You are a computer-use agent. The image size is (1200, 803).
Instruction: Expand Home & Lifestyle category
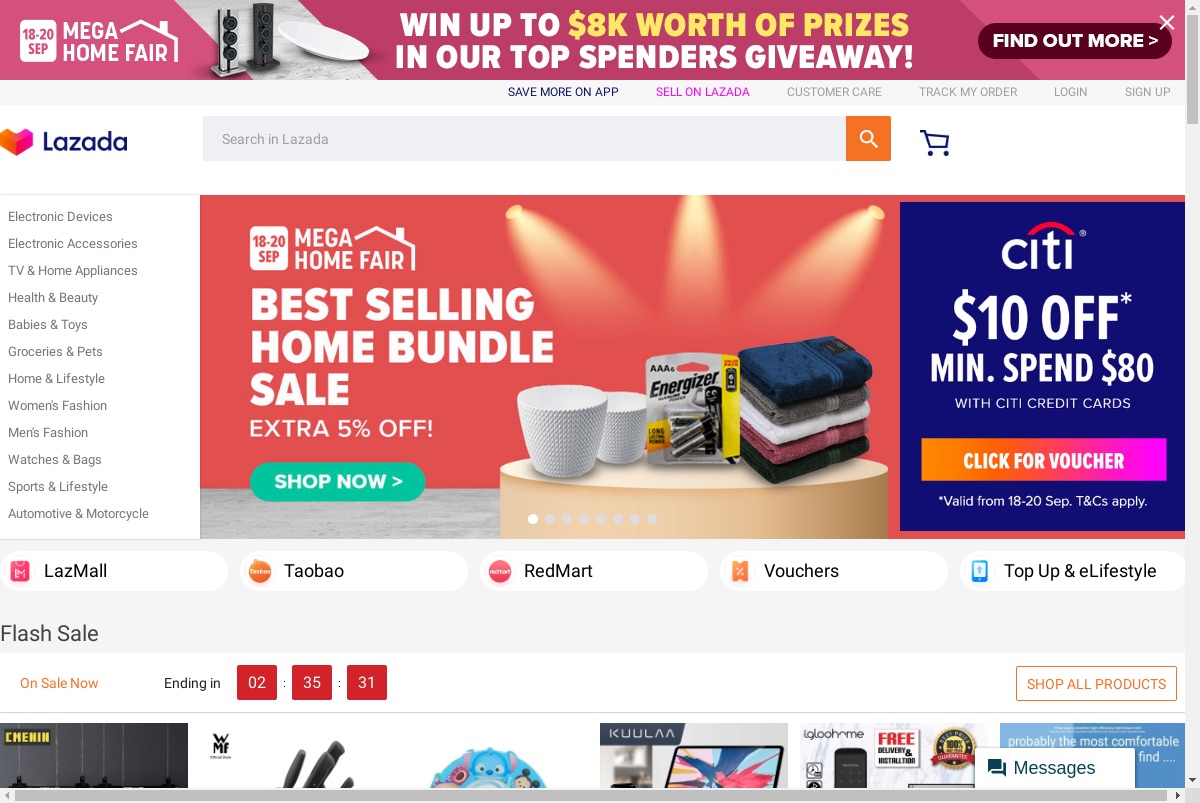pyautogui.click(x=56, y=378)
